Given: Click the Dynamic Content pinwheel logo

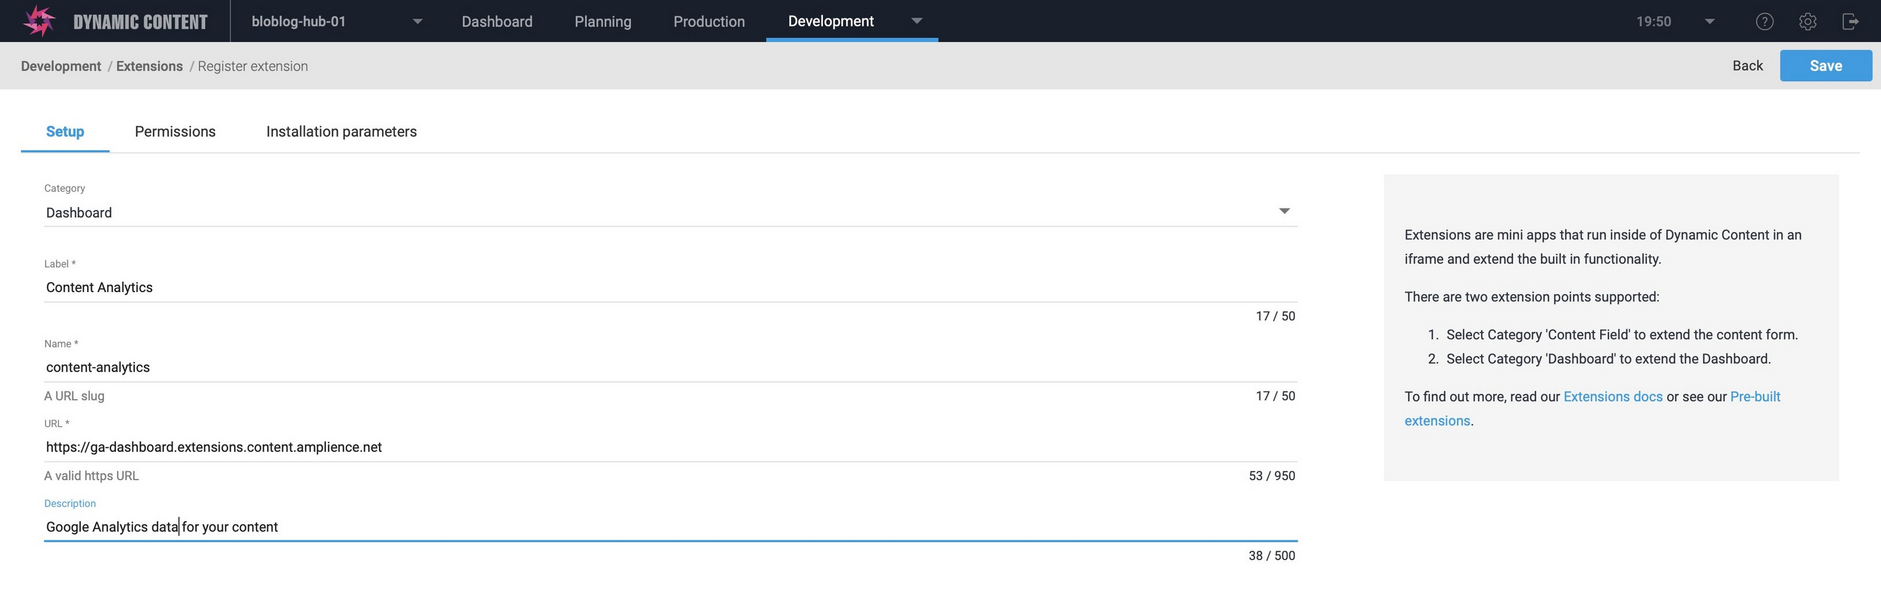Looking at the screenshot, I should pyautogui.click(x=39, y=21).
